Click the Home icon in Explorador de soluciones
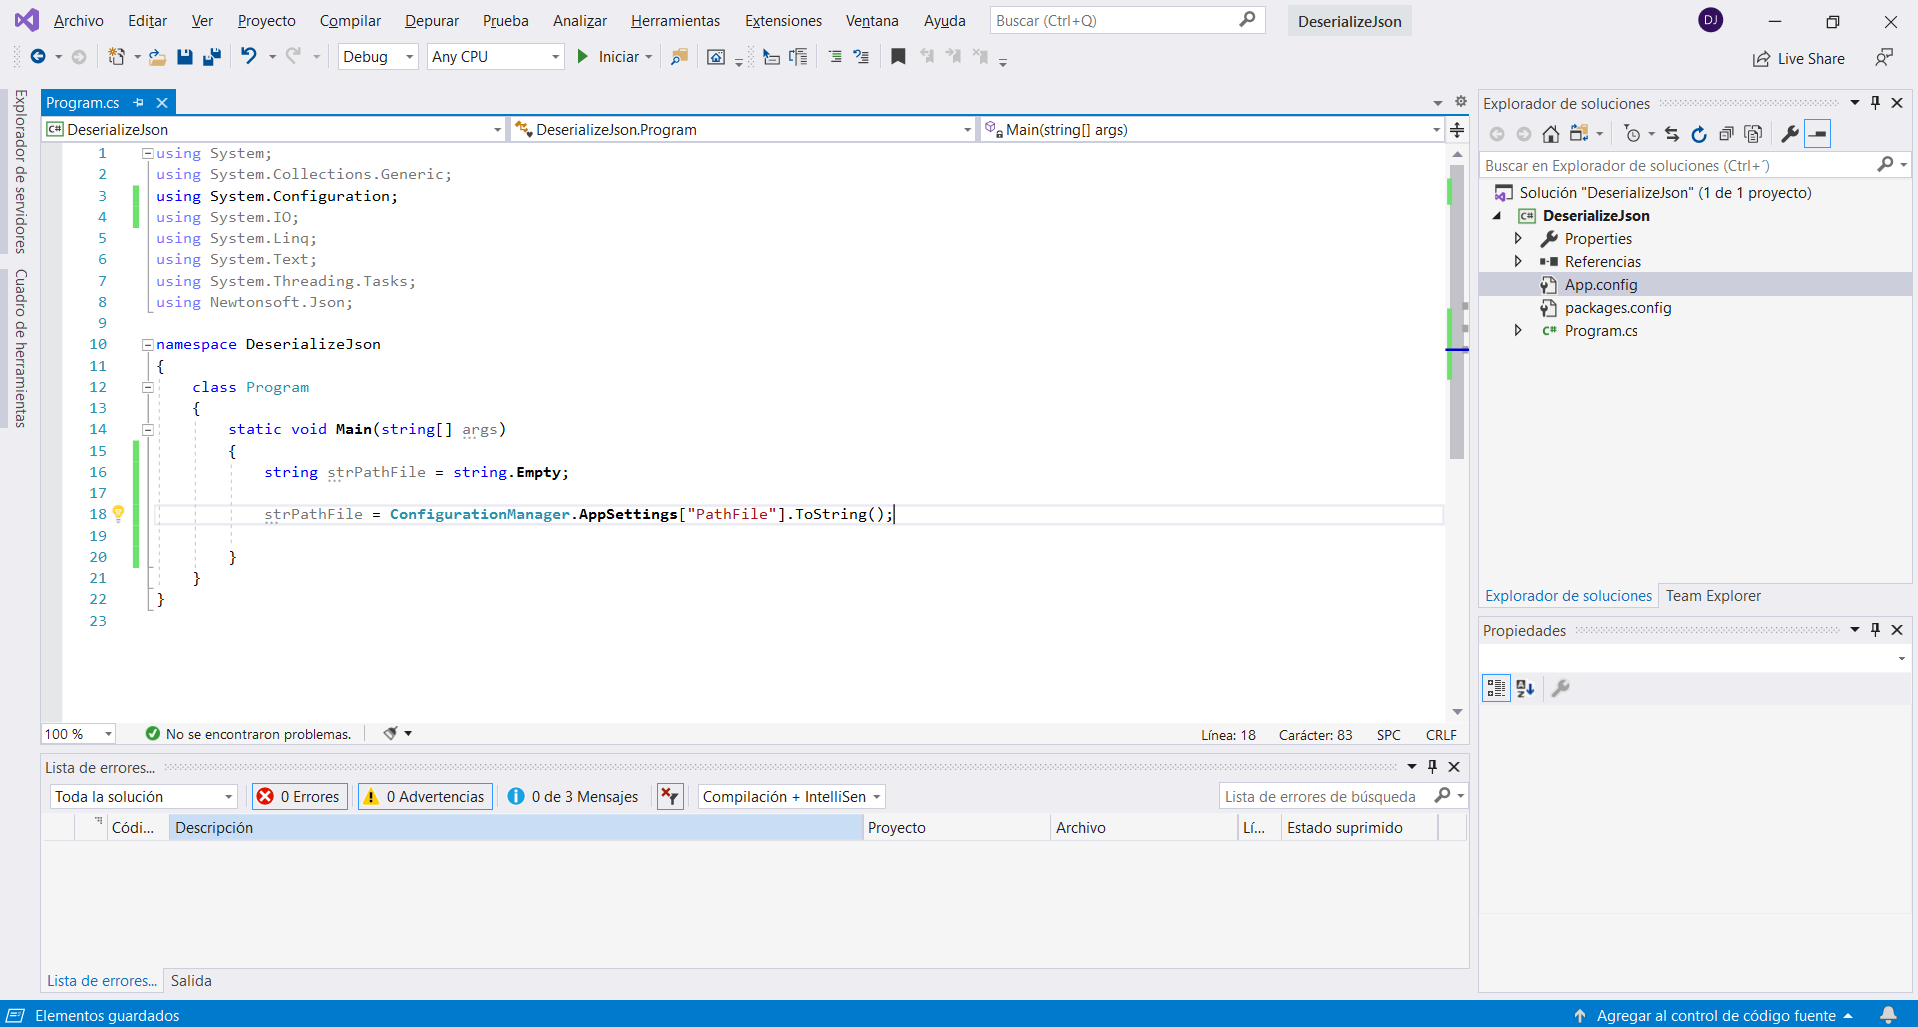Viewport: 1918px width, 1027px height. 1550,134
